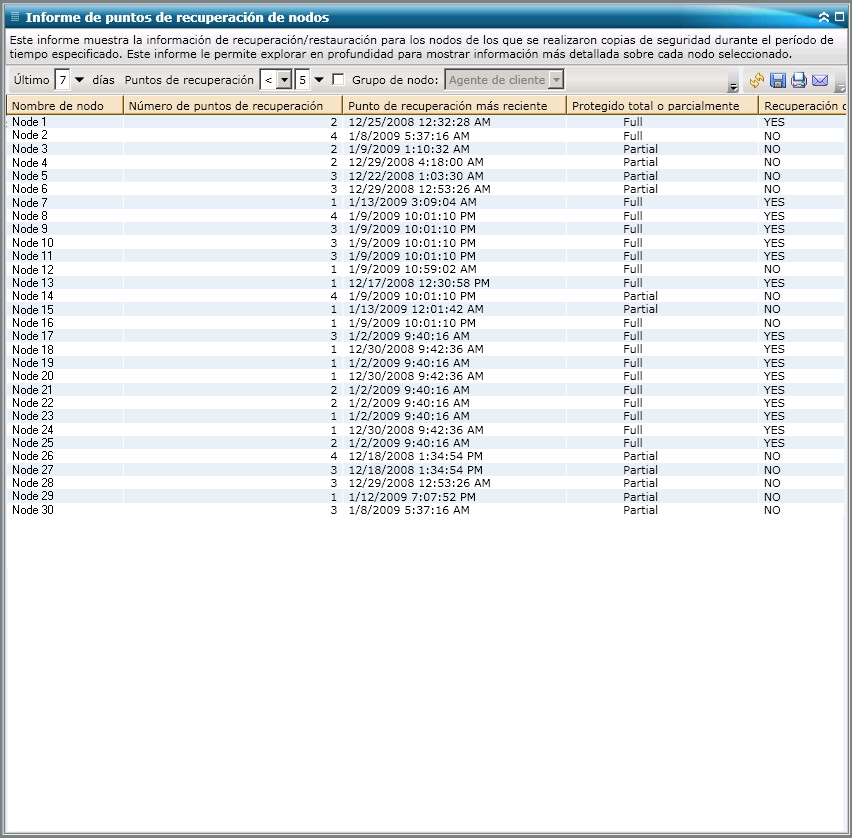Select Node 10 row

[426, 242]
